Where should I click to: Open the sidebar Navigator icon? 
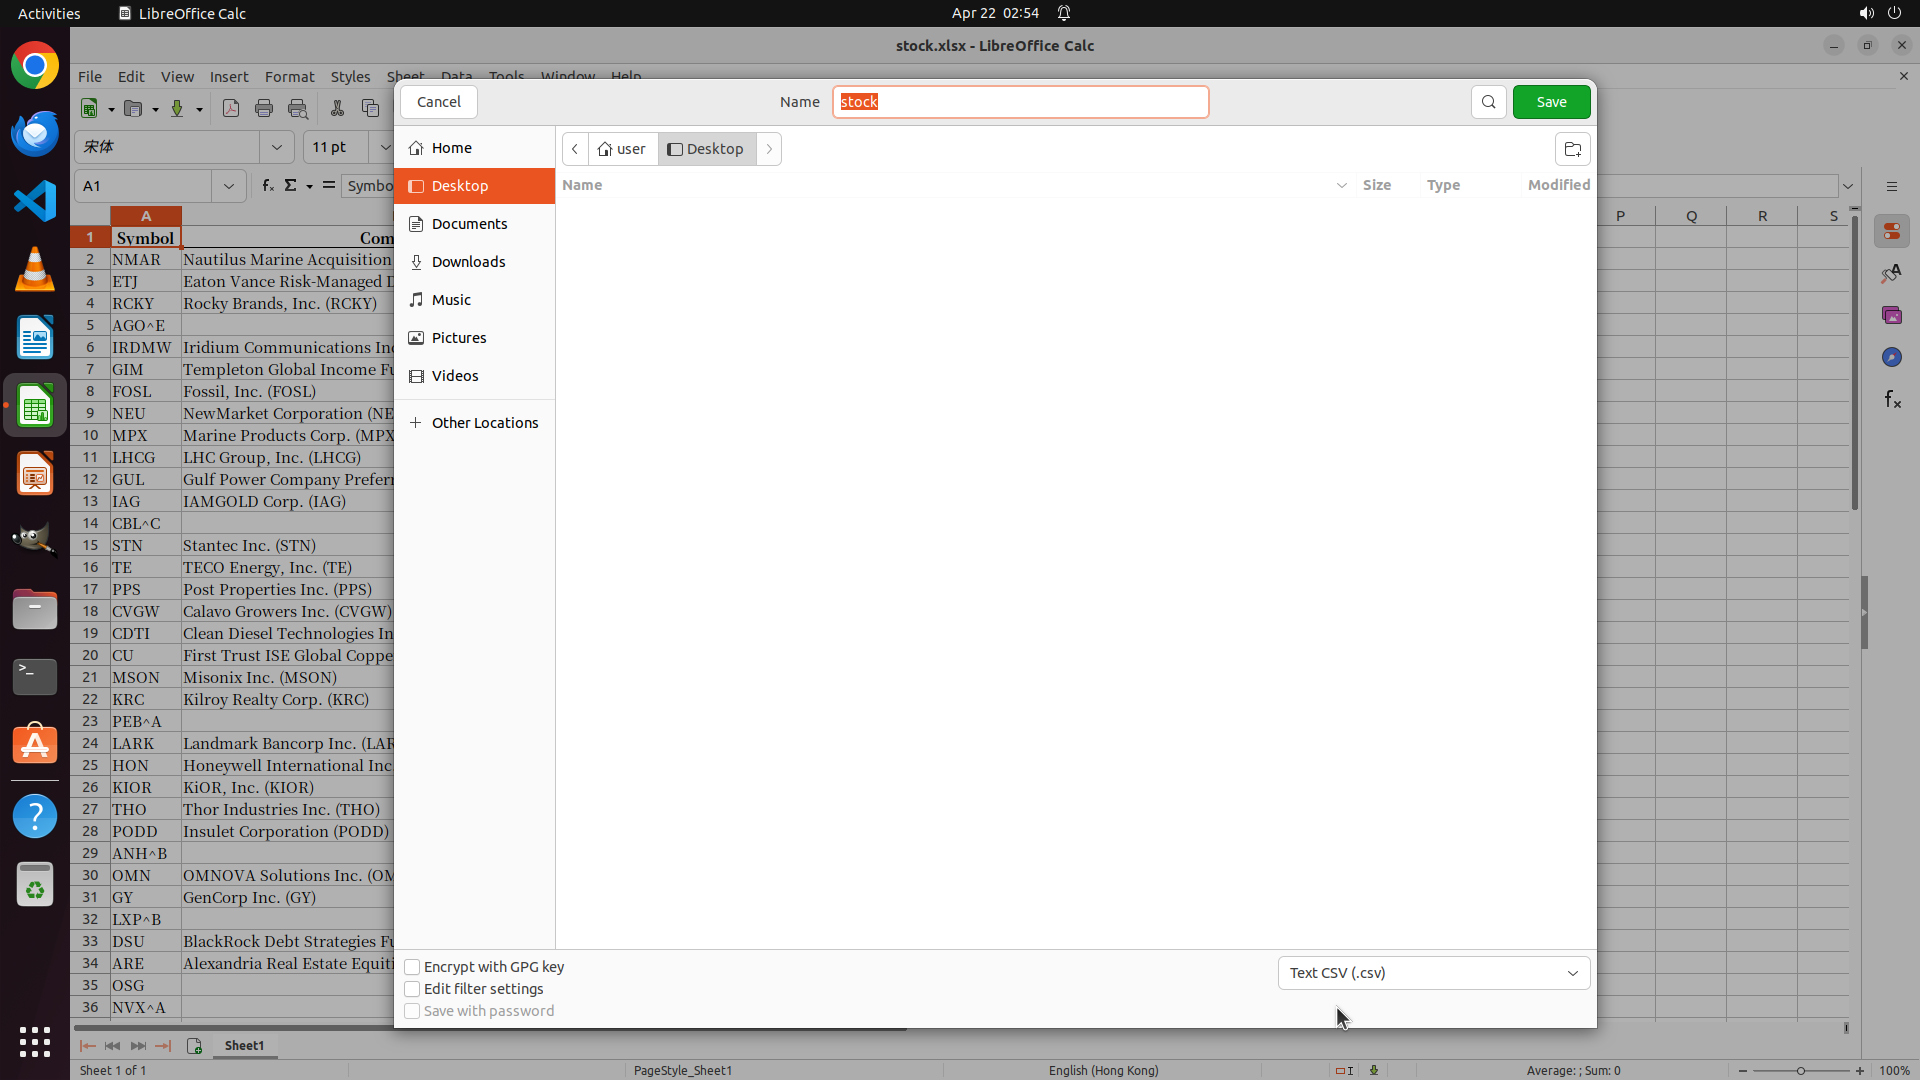[1891, 357]
